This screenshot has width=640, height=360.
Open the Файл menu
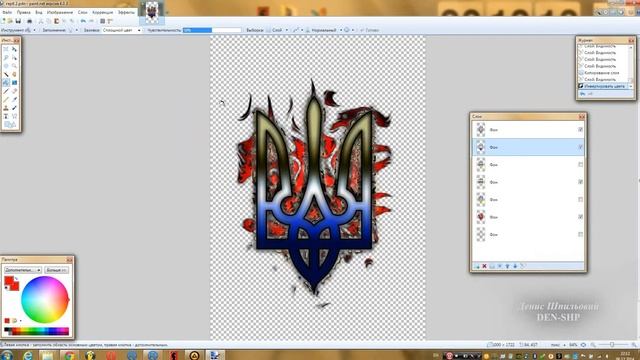click(7, 12)
